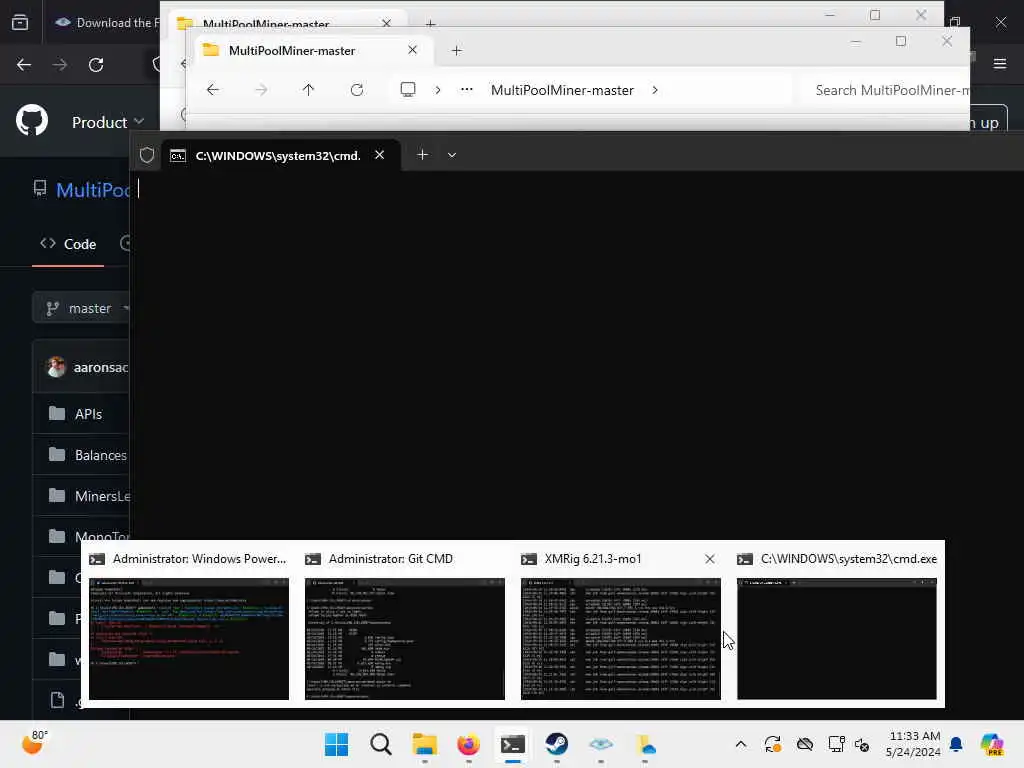Add a new Terminal tab
This screenshot has width=1024, height=768.
click(423, 155)
